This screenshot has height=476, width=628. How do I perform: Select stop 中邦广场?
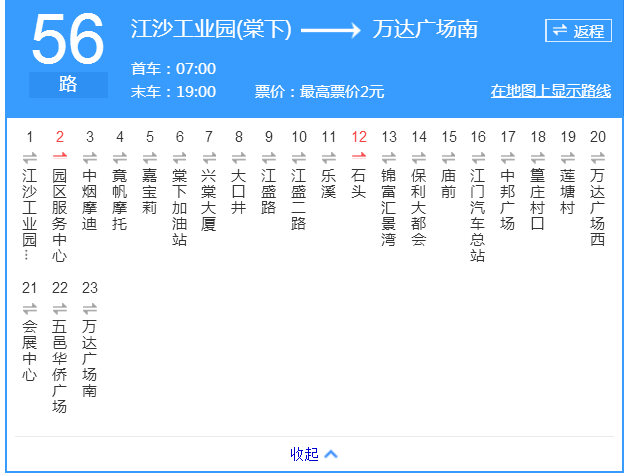click(x=508, y=199)
